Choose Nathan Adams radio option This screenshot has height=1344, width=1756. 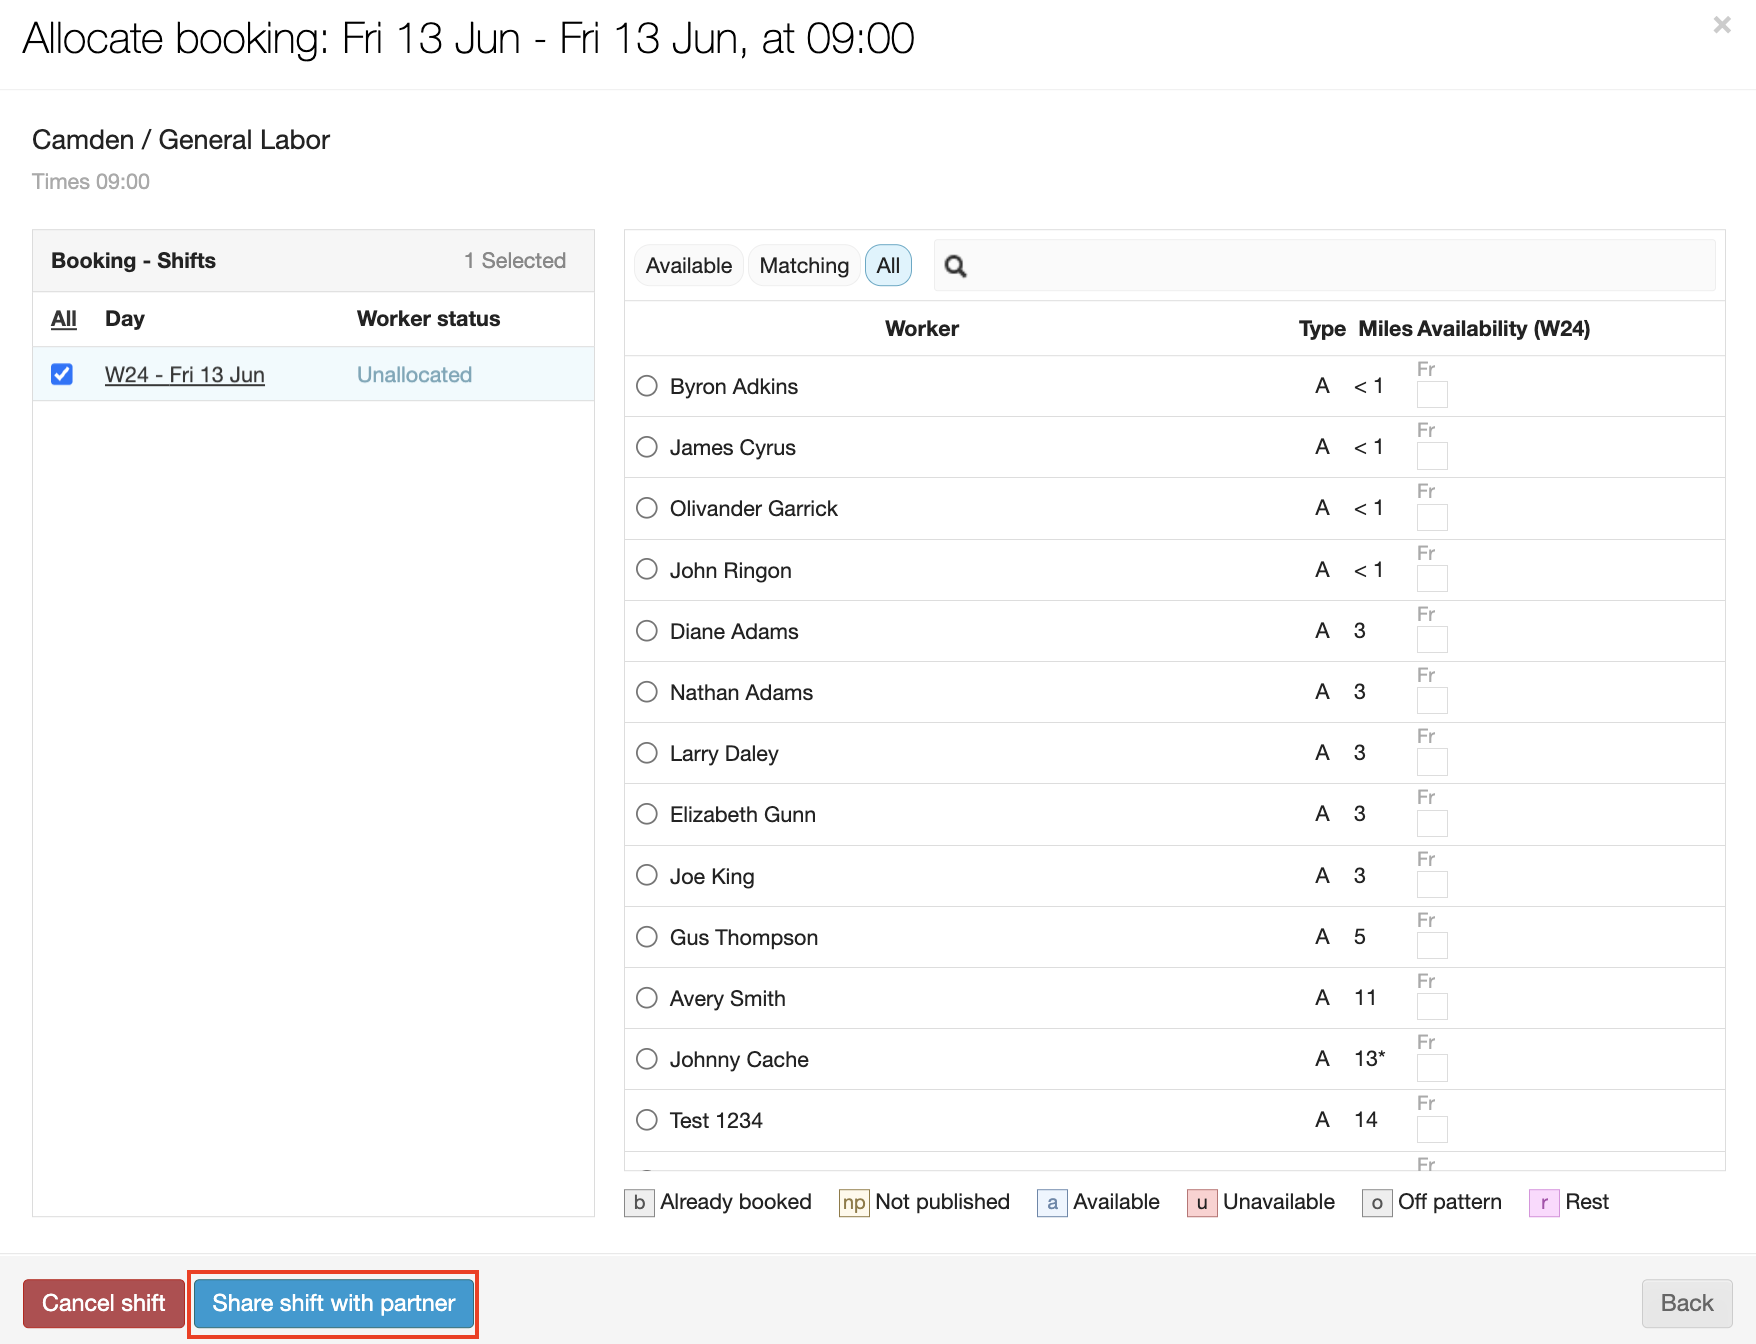coord(647,692)
